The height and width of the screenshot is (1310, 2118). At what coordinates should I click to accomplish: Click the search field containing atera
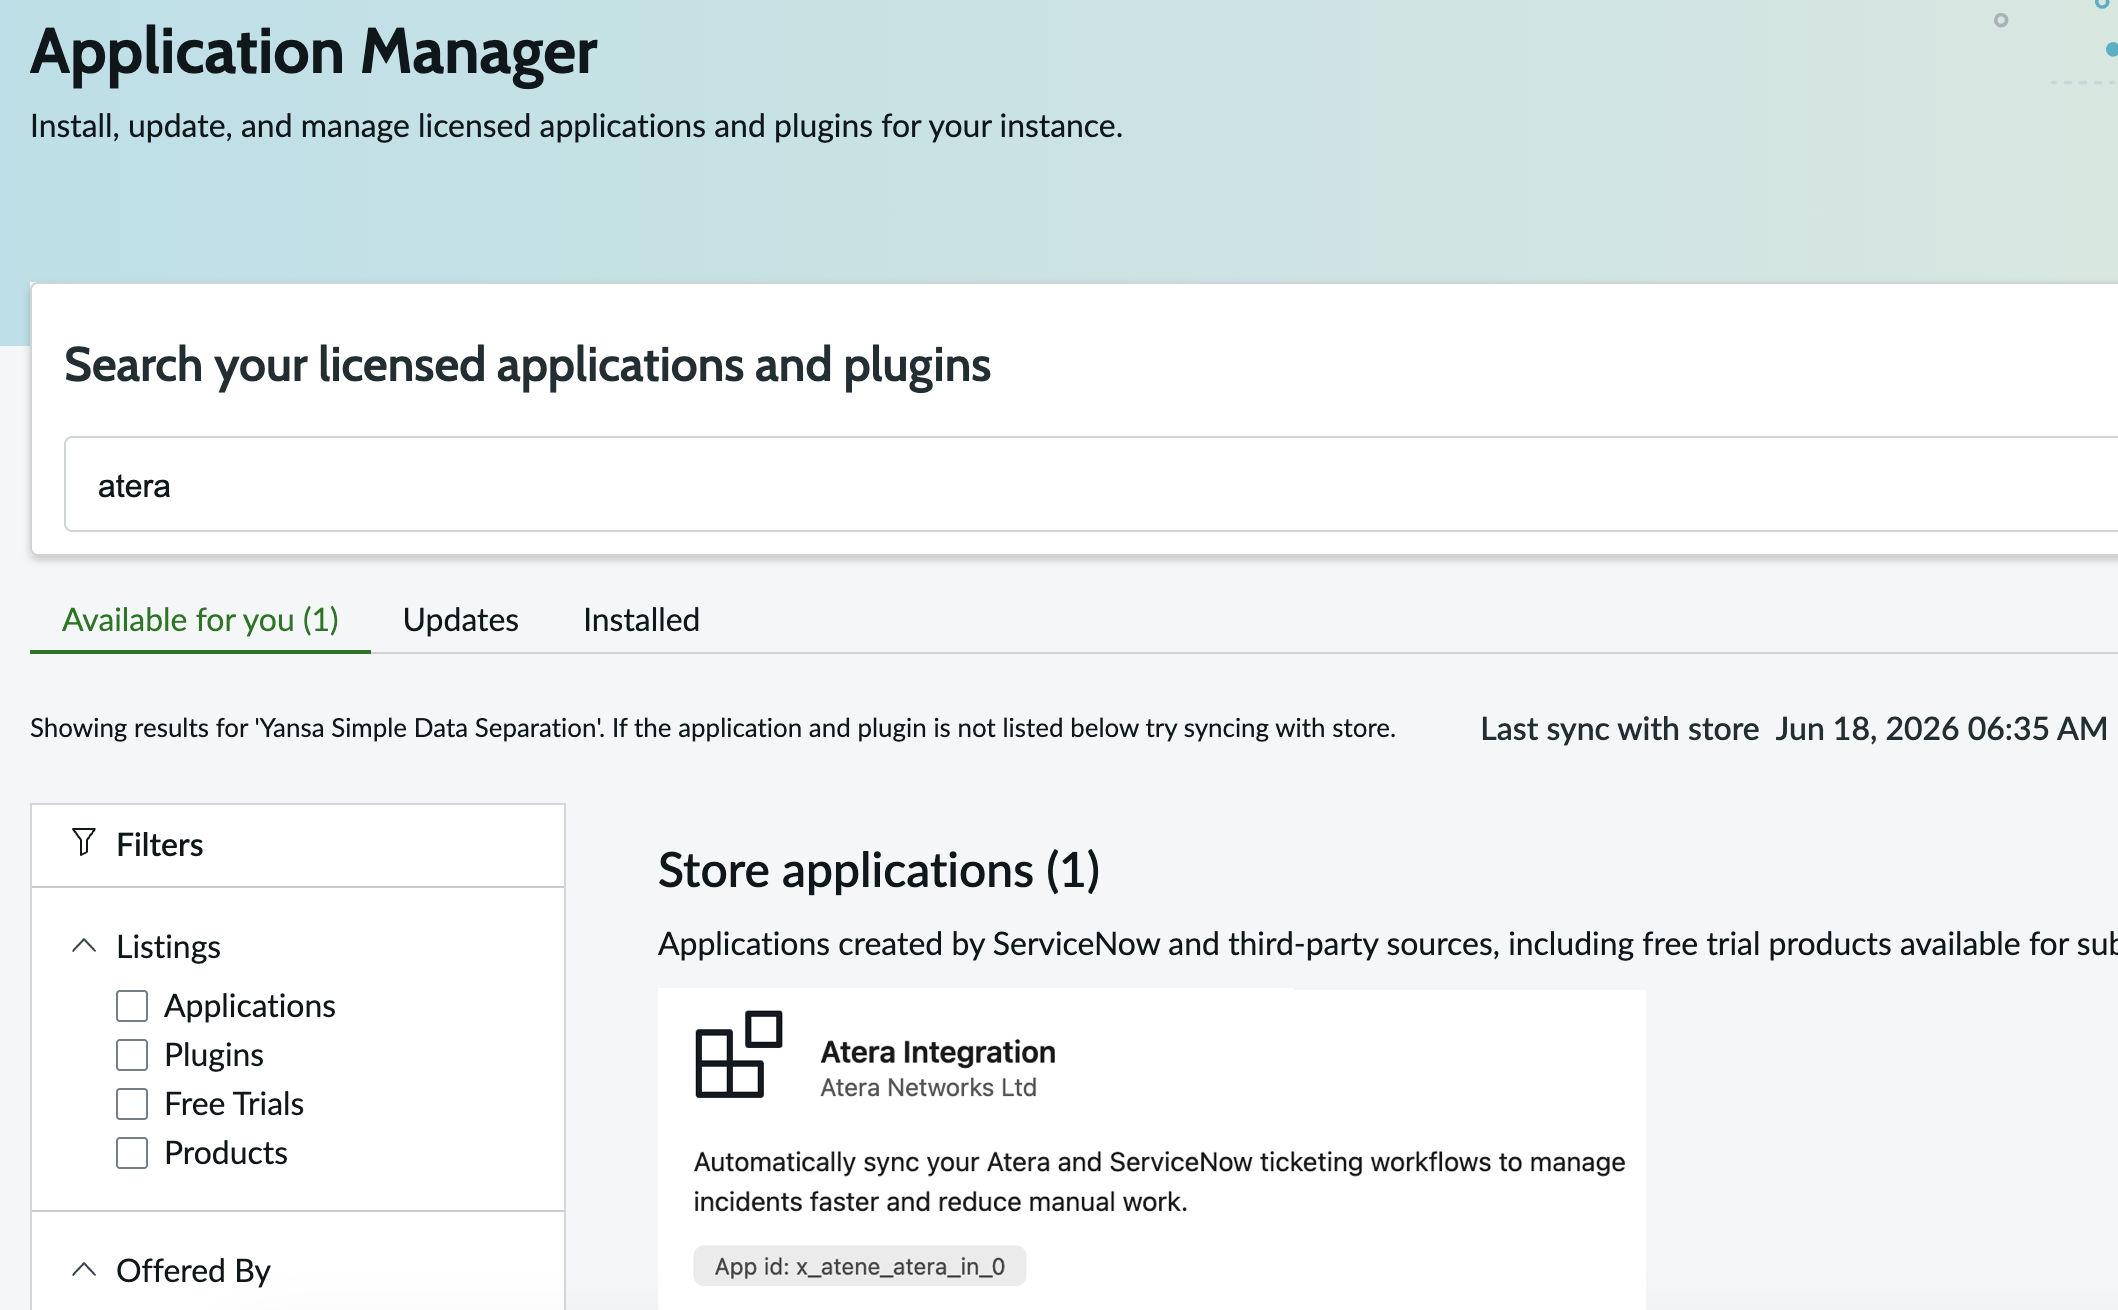click(x=1090, y=485)
